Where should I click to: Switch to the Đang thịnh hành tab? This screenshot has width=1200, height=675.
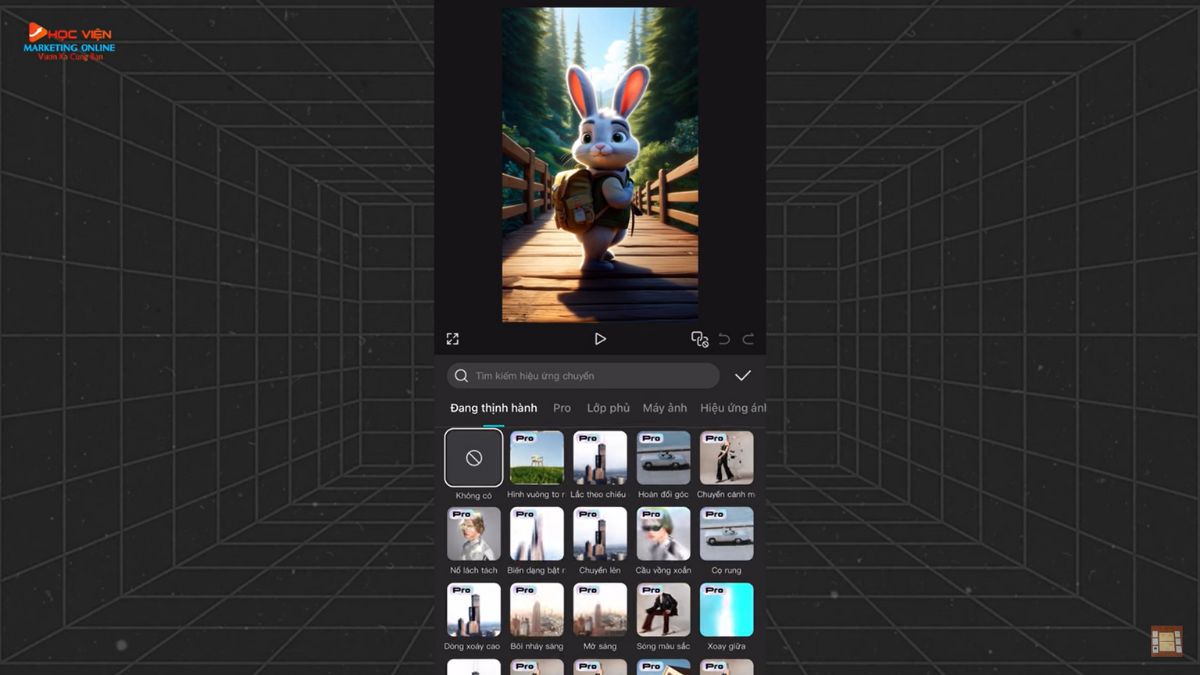pyautogui.click(x=494, y=408)
